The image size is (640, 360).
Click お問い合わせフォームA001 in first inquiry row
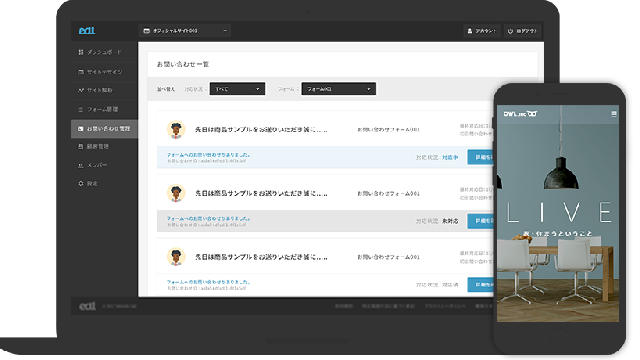point(388,130)
